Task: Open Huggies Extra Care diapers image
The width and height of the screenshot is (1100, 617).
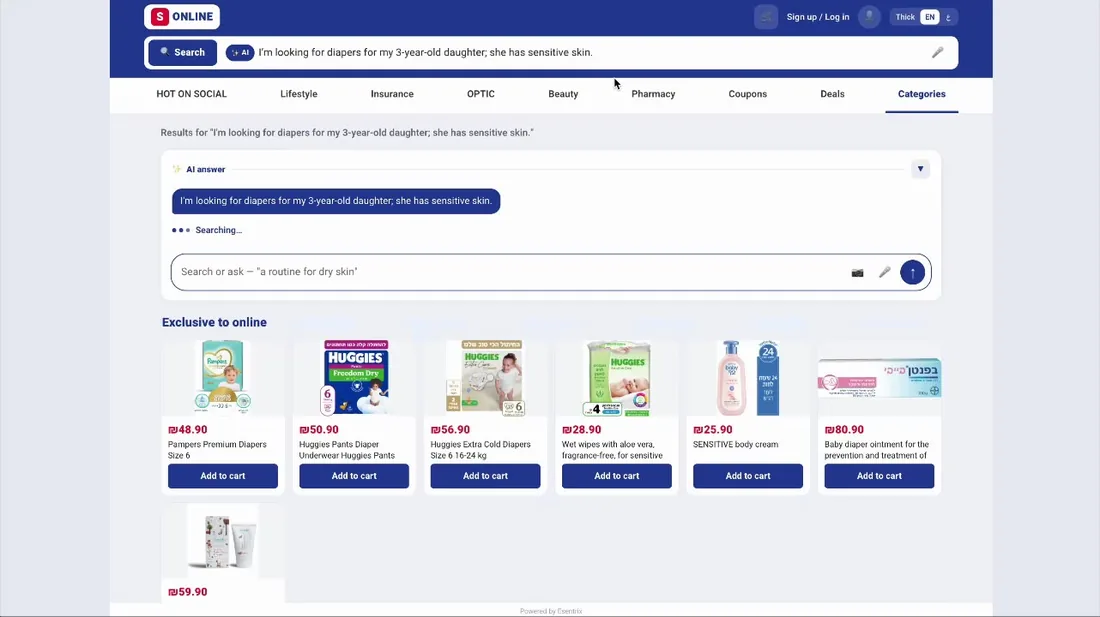Action: tap(485, 377)
